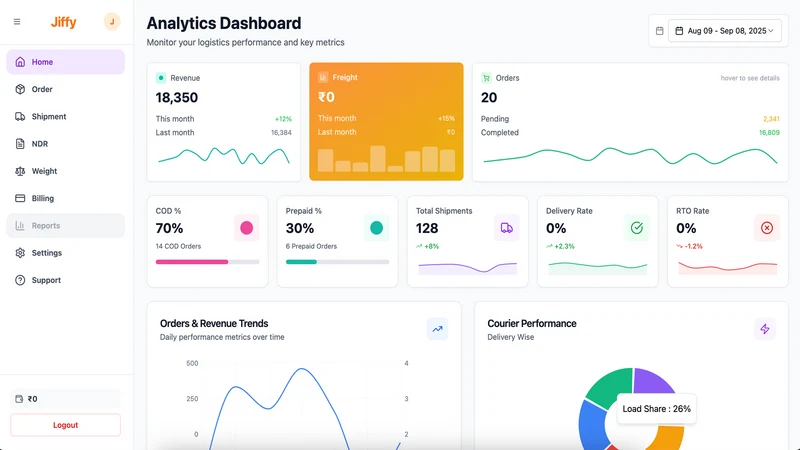Screen dimensions: 800x450
Task: Click the Completed count 16,809
Action: tap(769, 133)
